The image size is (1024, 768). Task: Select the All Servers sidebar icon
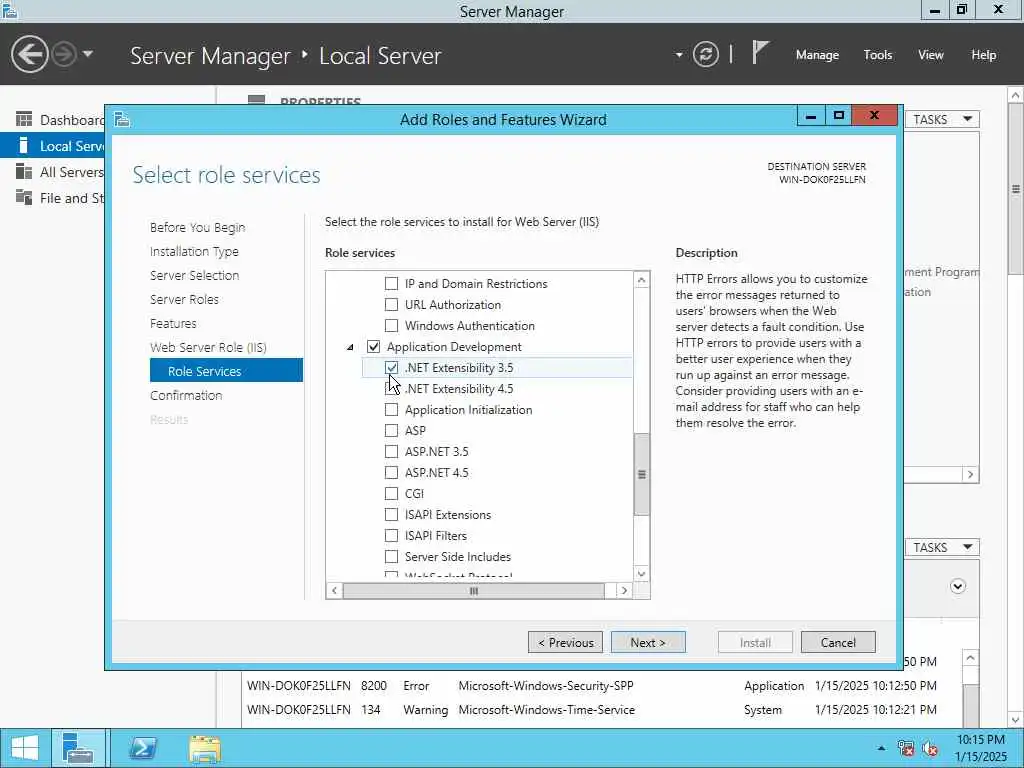(24, 172)
